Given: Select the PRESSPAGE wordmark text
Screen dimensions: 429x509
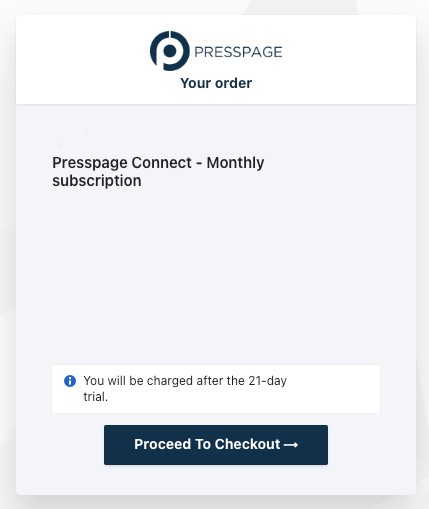Looking at the screenshot, I should pos(238,52).
